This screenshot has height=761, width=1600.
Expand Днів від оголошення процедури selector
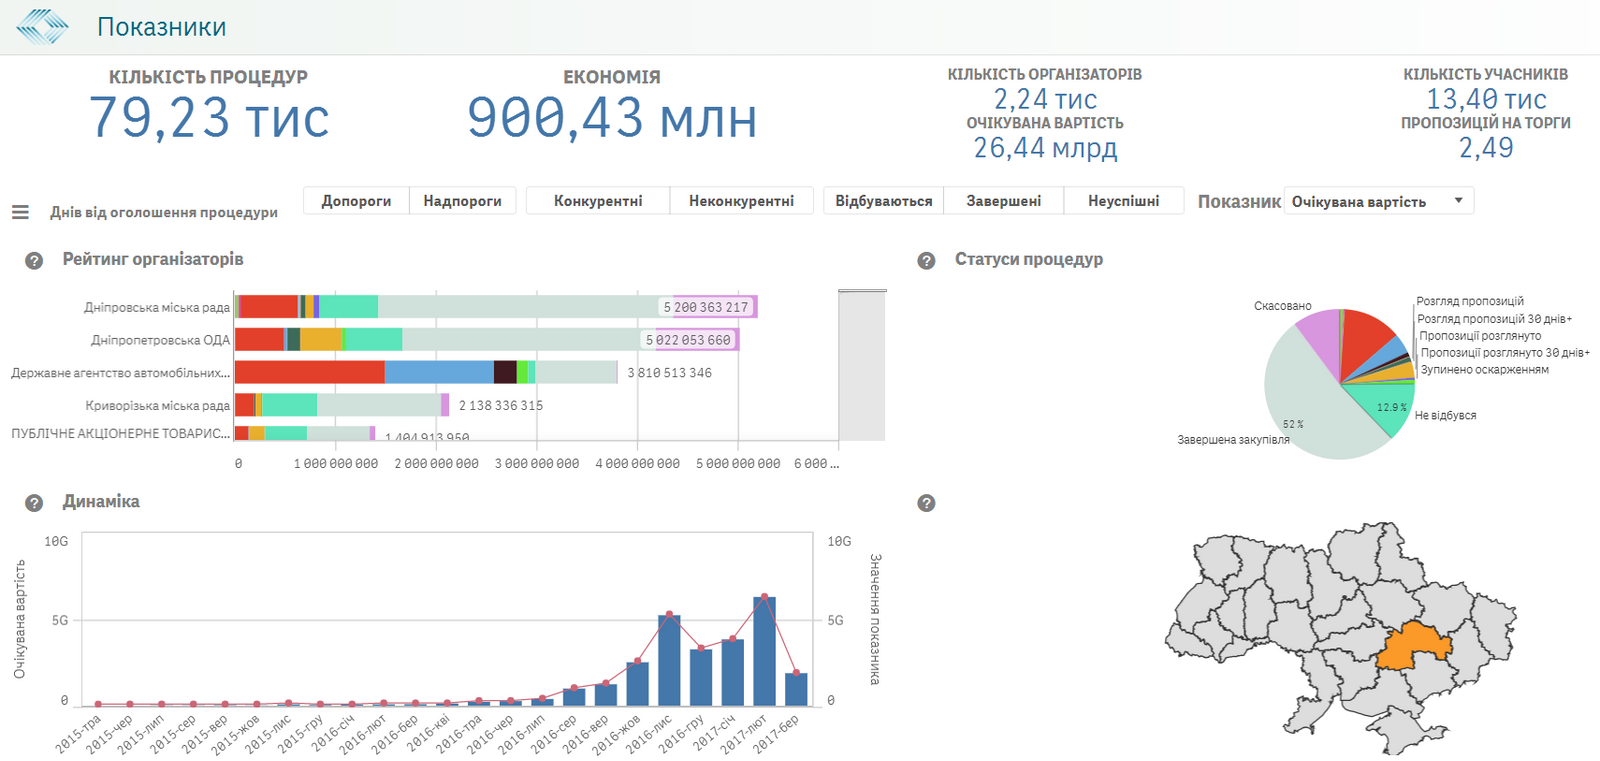pyautogui.click(x=164, y=212)
